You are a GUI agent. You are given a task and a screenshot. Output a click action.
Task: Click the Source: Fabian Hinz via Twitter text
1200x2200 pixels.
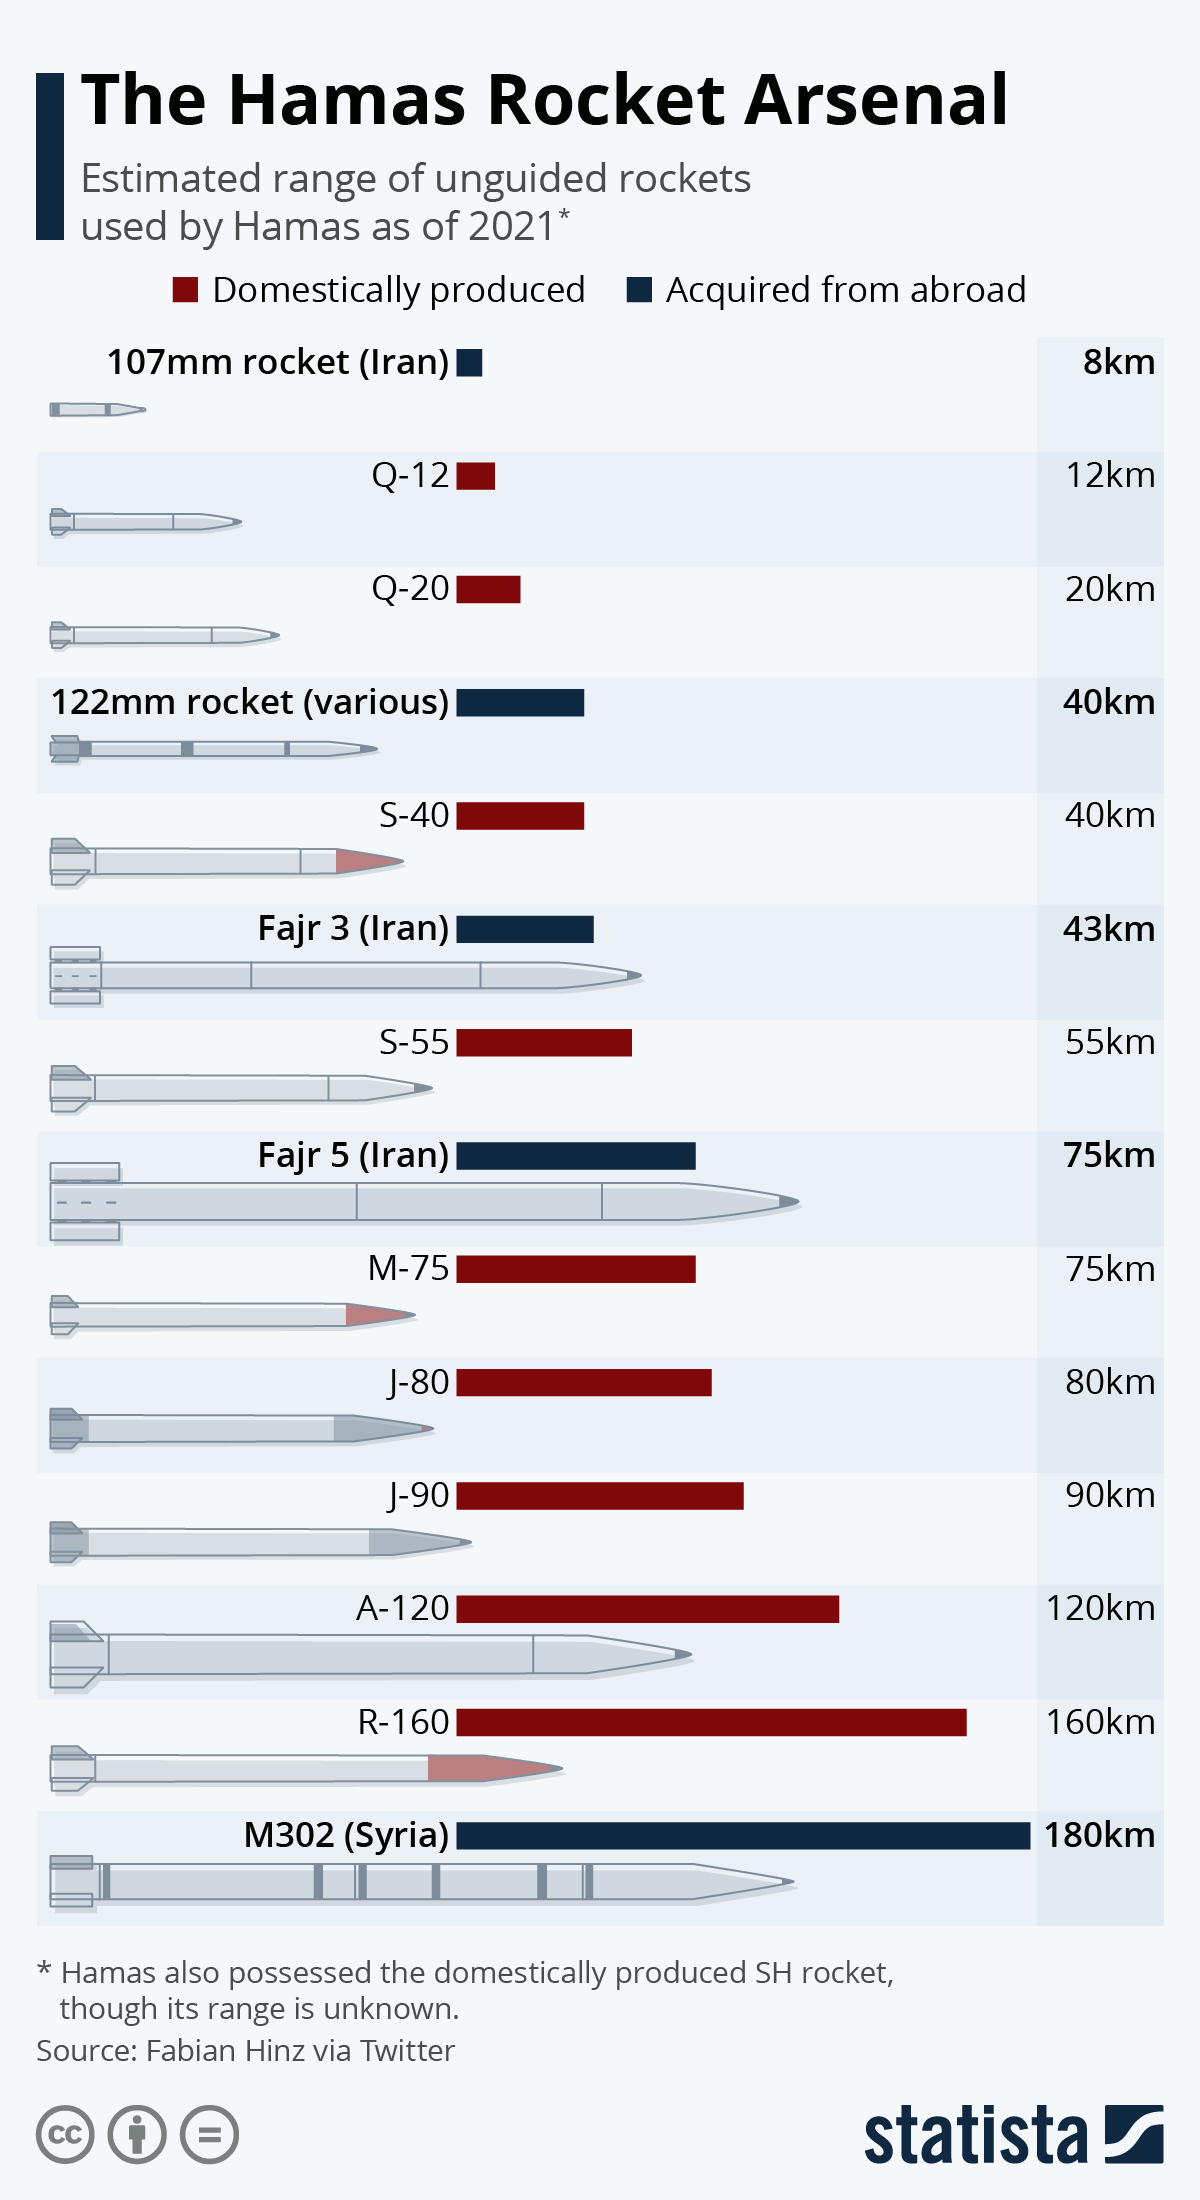pyautogui.click(x=246, y=2051)
